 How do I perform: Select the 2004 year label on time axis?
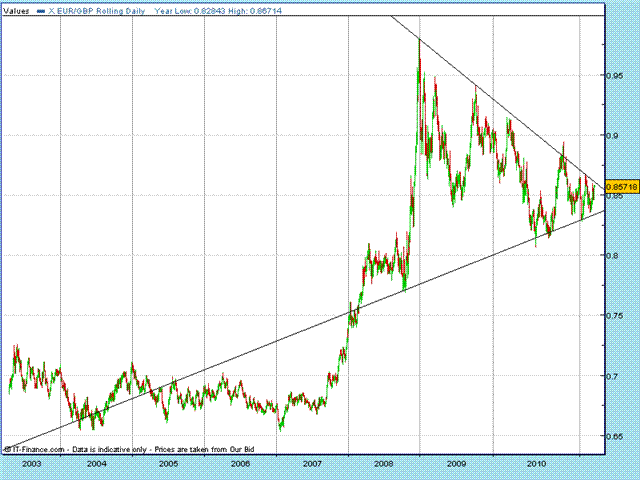96,465
